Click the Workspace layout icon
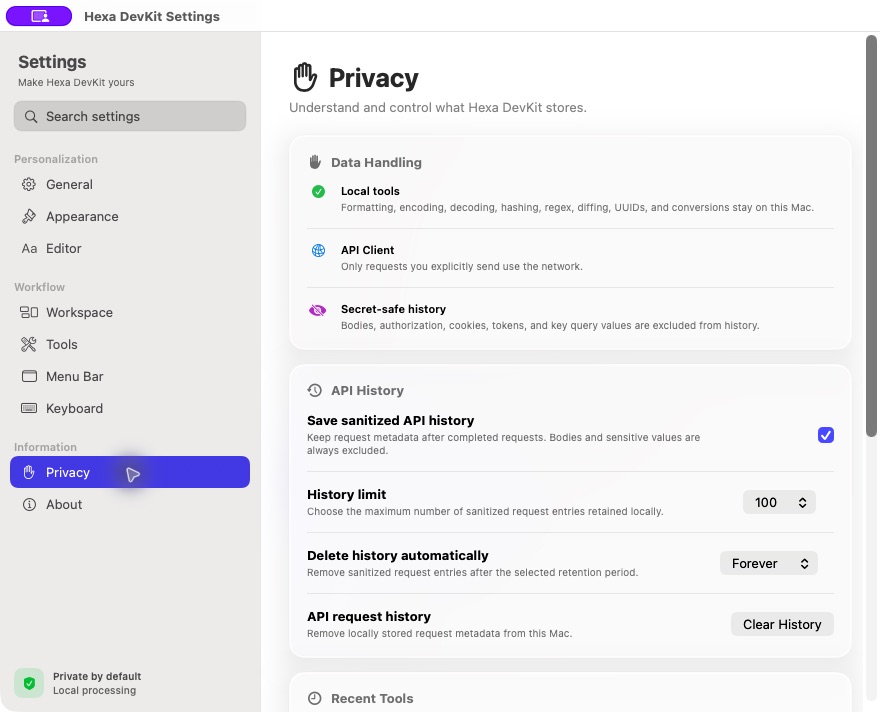 coord(29,312)
